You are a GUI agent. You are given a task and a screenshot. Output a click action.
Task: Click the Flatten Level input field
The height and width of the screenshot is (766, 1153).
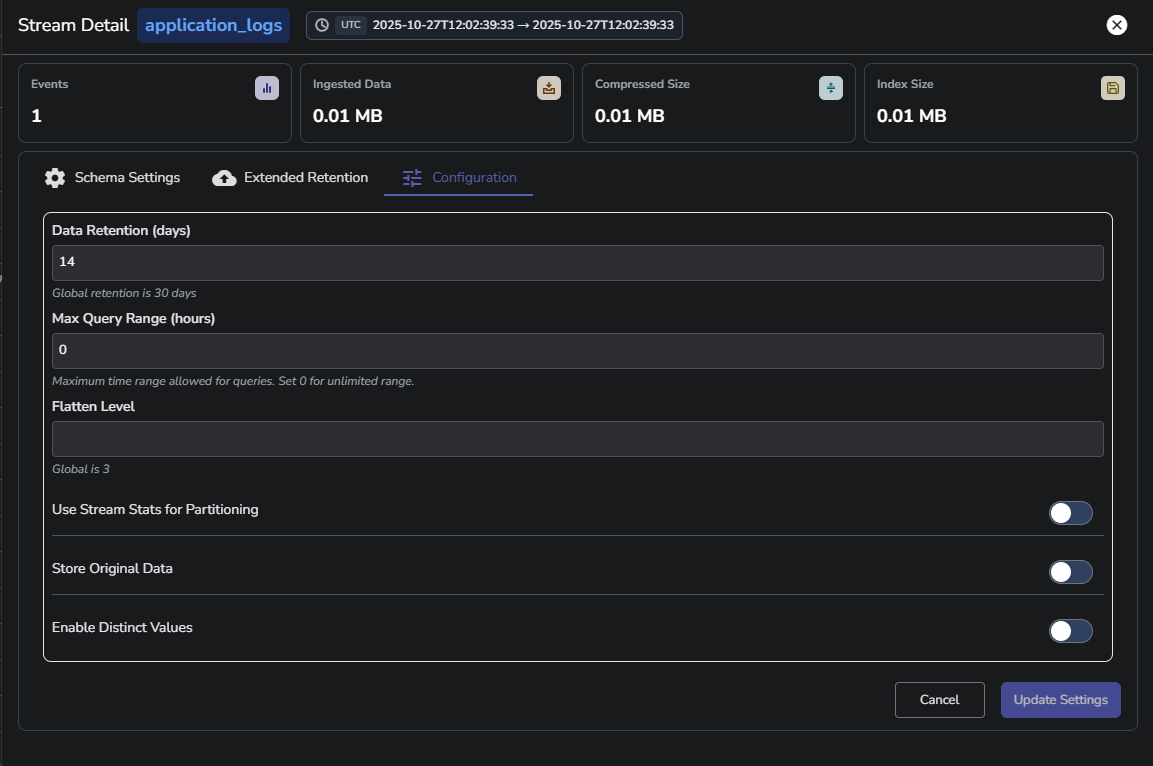[577, 438]
